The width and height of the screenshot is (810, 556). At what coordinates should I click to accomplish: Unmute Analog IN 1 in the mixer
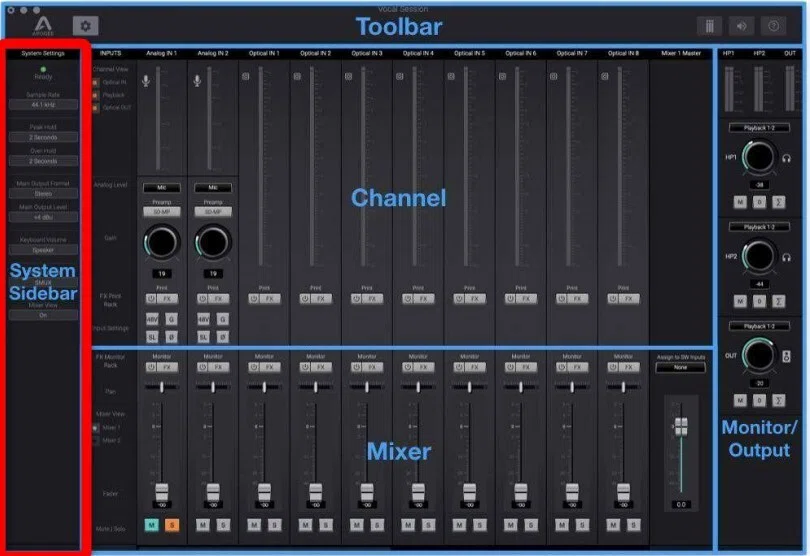click(151, 525)
